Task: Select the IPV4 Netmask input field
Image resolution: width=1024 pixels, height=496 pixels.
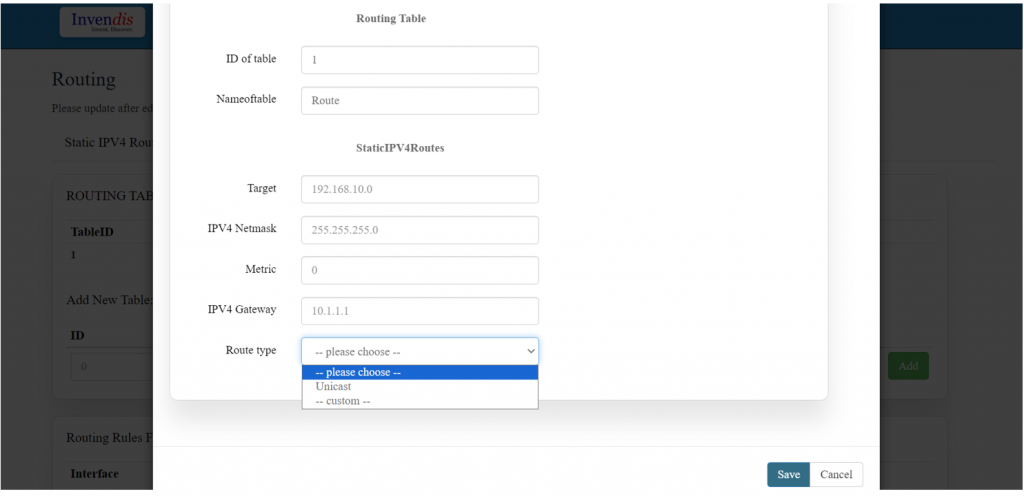Action: tap(419, 230)
